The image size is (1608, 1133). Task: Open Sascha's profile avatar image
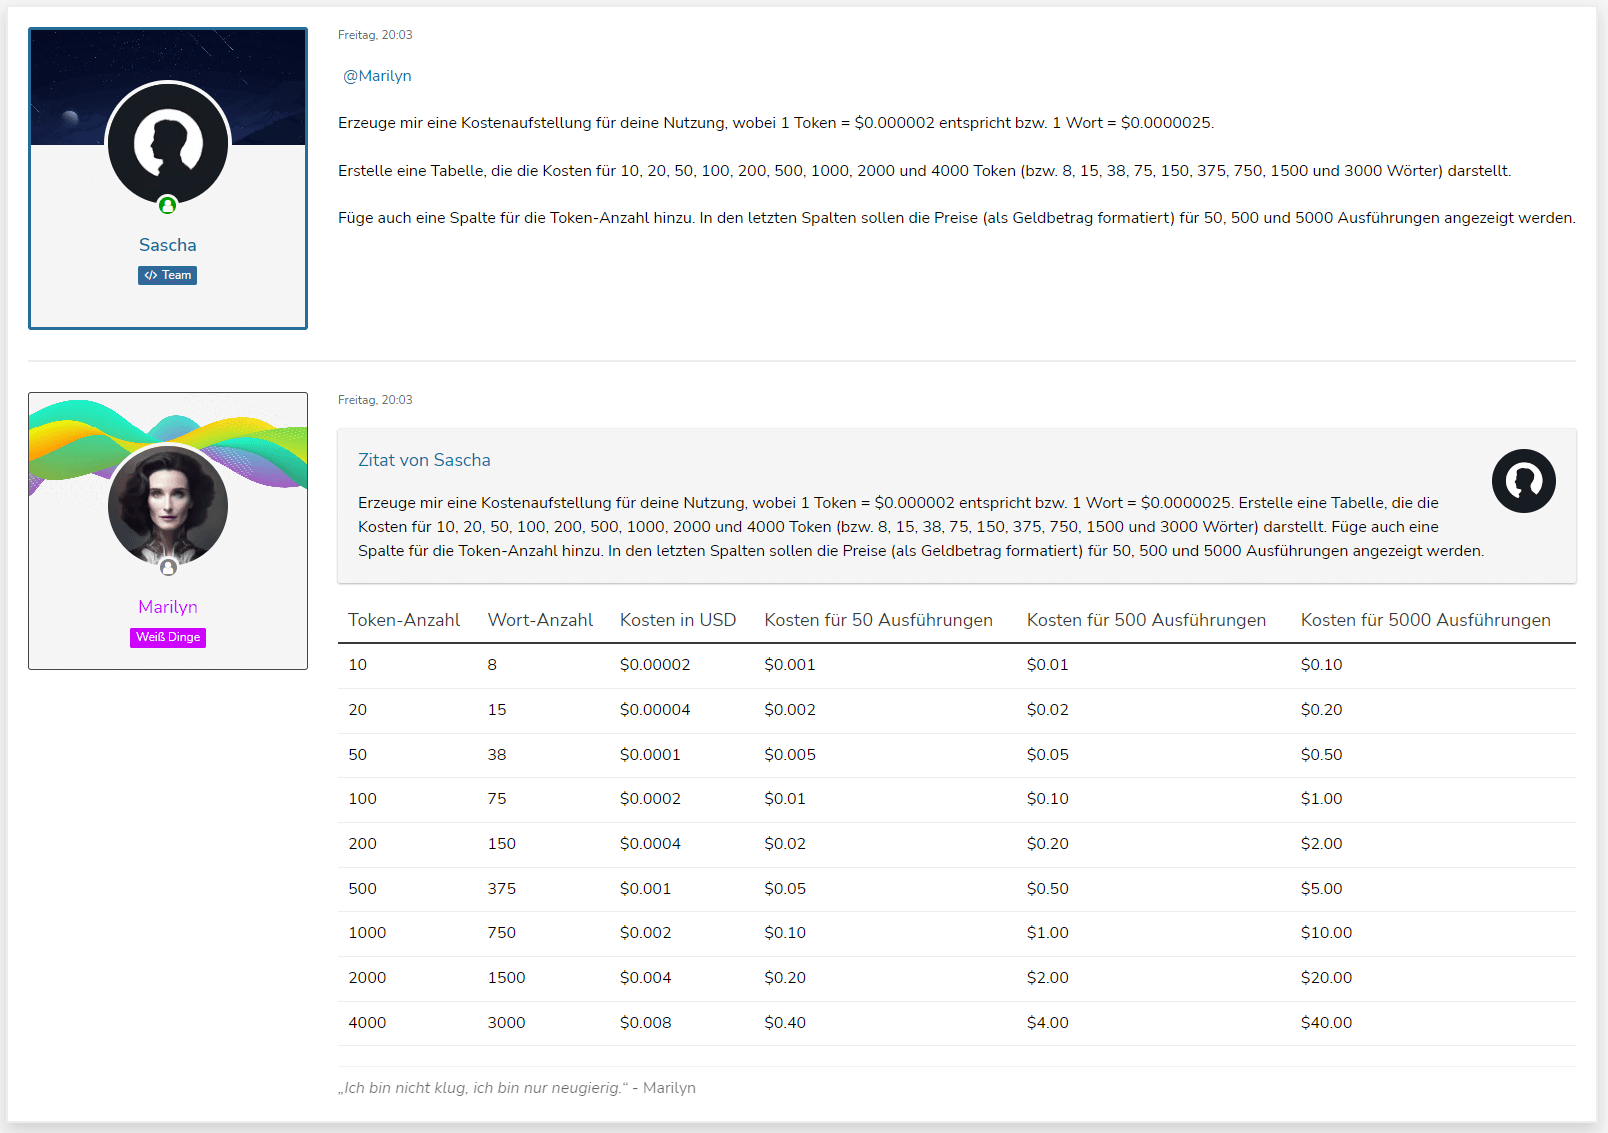168,144
